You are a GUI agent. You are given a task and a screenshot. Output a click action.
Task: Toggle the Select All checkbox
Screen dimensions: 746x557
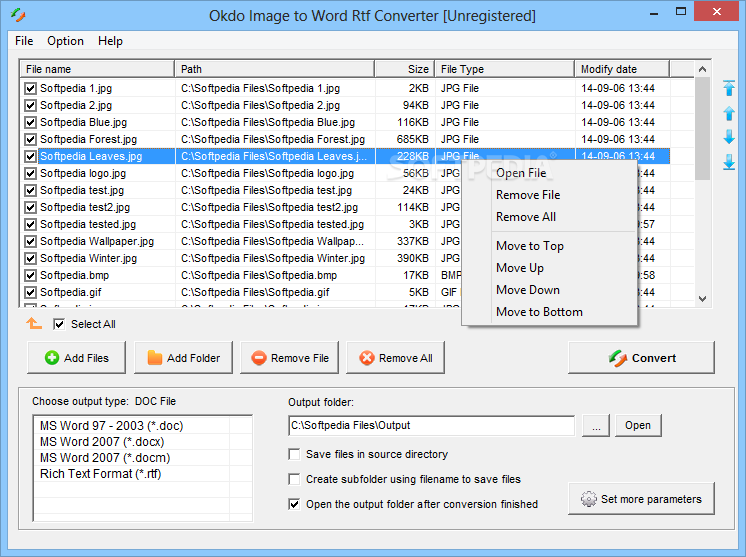point(59,324)
